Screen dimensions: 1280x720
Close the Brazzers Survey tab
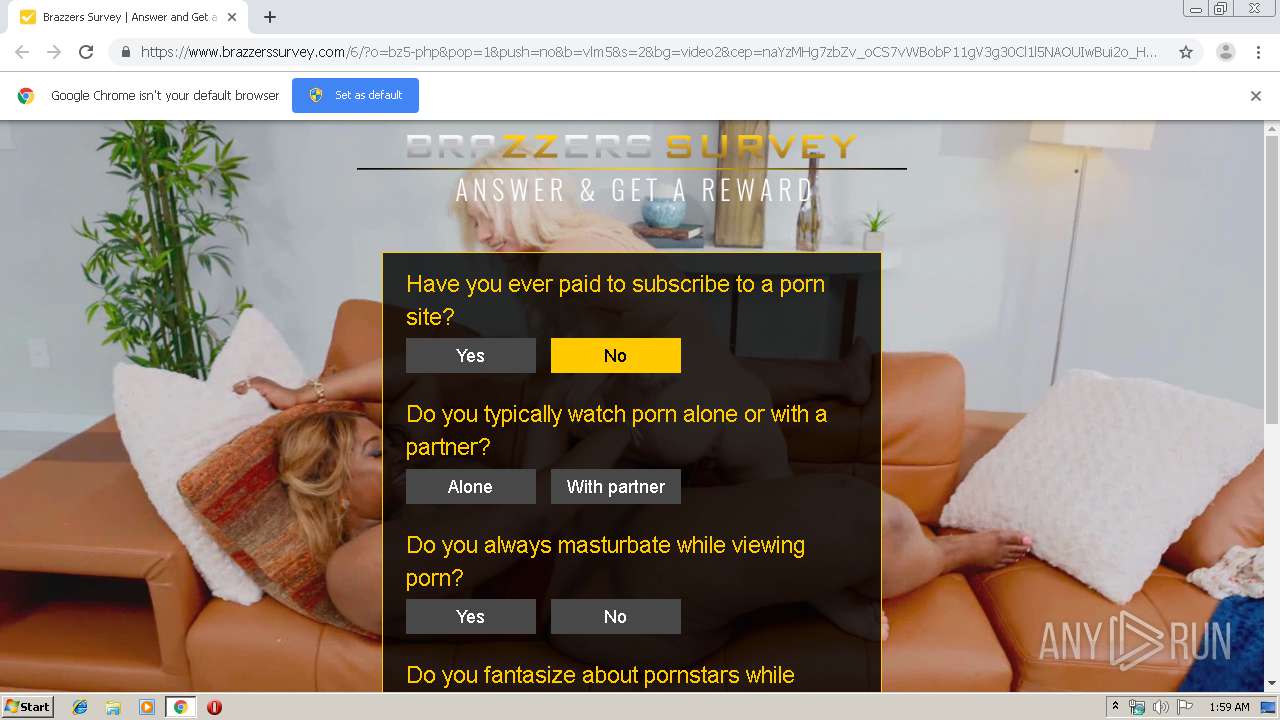click(x=232, y=17)
